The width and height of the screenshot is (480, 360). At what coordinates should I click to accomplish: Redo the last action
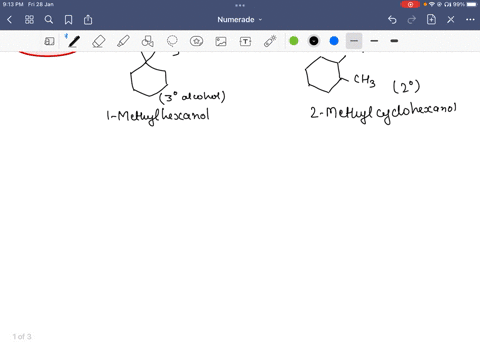(412, 20)
